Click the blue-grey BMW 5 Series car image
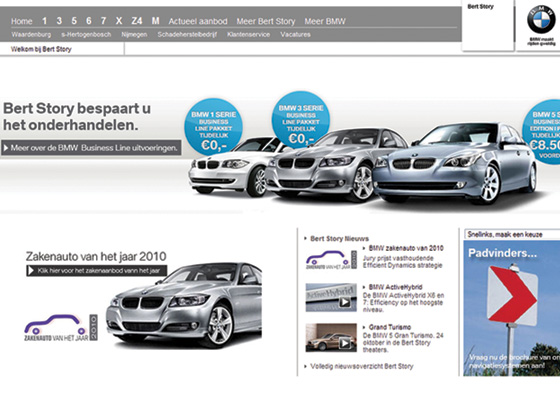The image size is (560, 420). pyautogui.click(x=455, y=164)
